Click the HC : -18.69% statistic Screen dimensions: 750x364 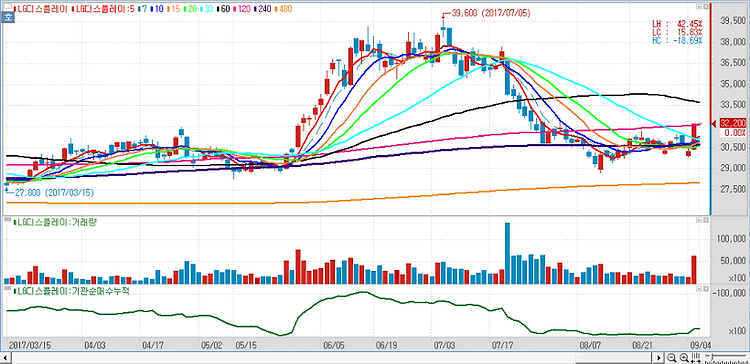pyautogui.click(x=678, y=41)
